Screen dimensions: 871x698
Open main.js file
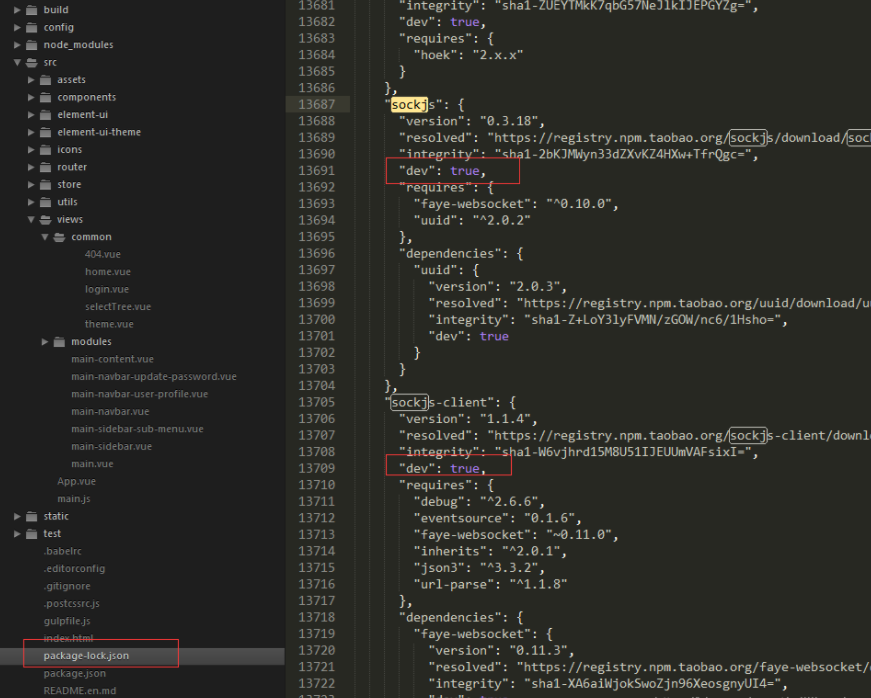click(x=74, y=499)
